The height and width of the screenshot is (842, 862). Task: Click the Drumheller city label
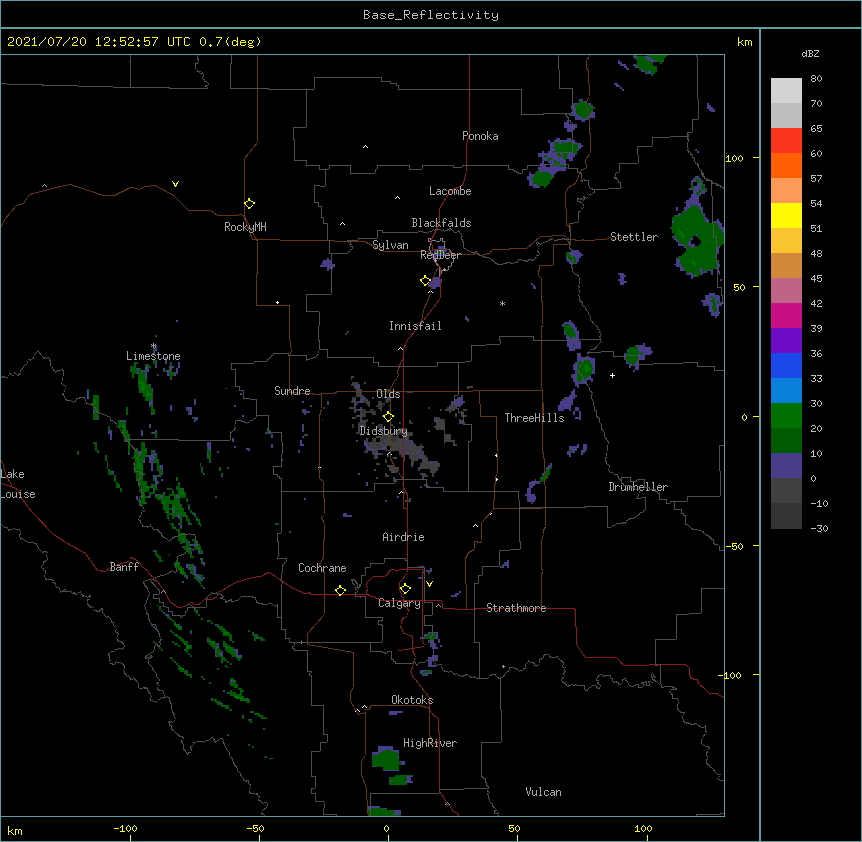click(x=638, y=487)
